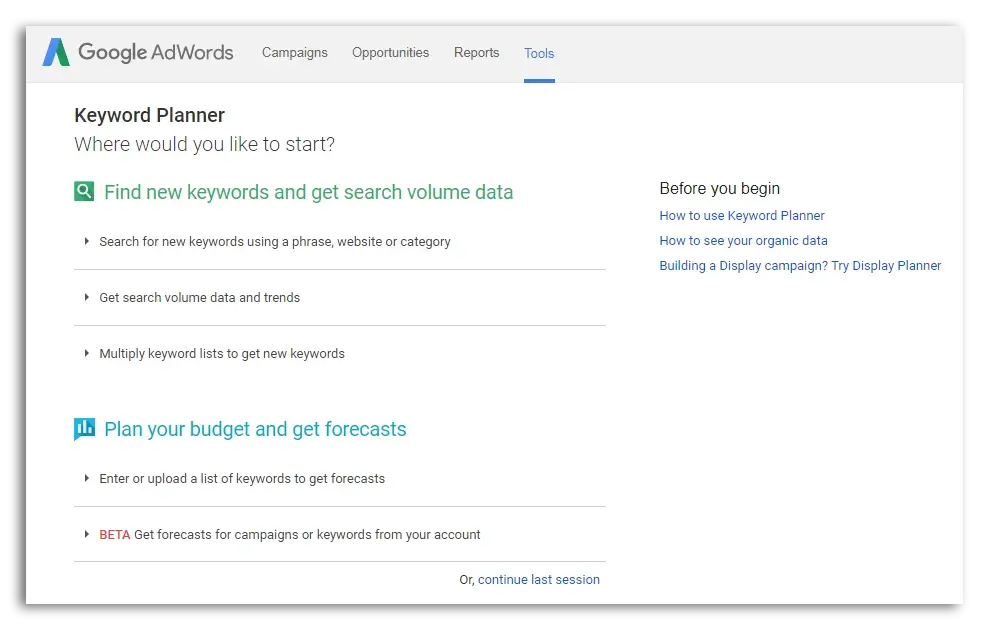Select the Tools tab

pyautogui.click(x=539, y=54)
